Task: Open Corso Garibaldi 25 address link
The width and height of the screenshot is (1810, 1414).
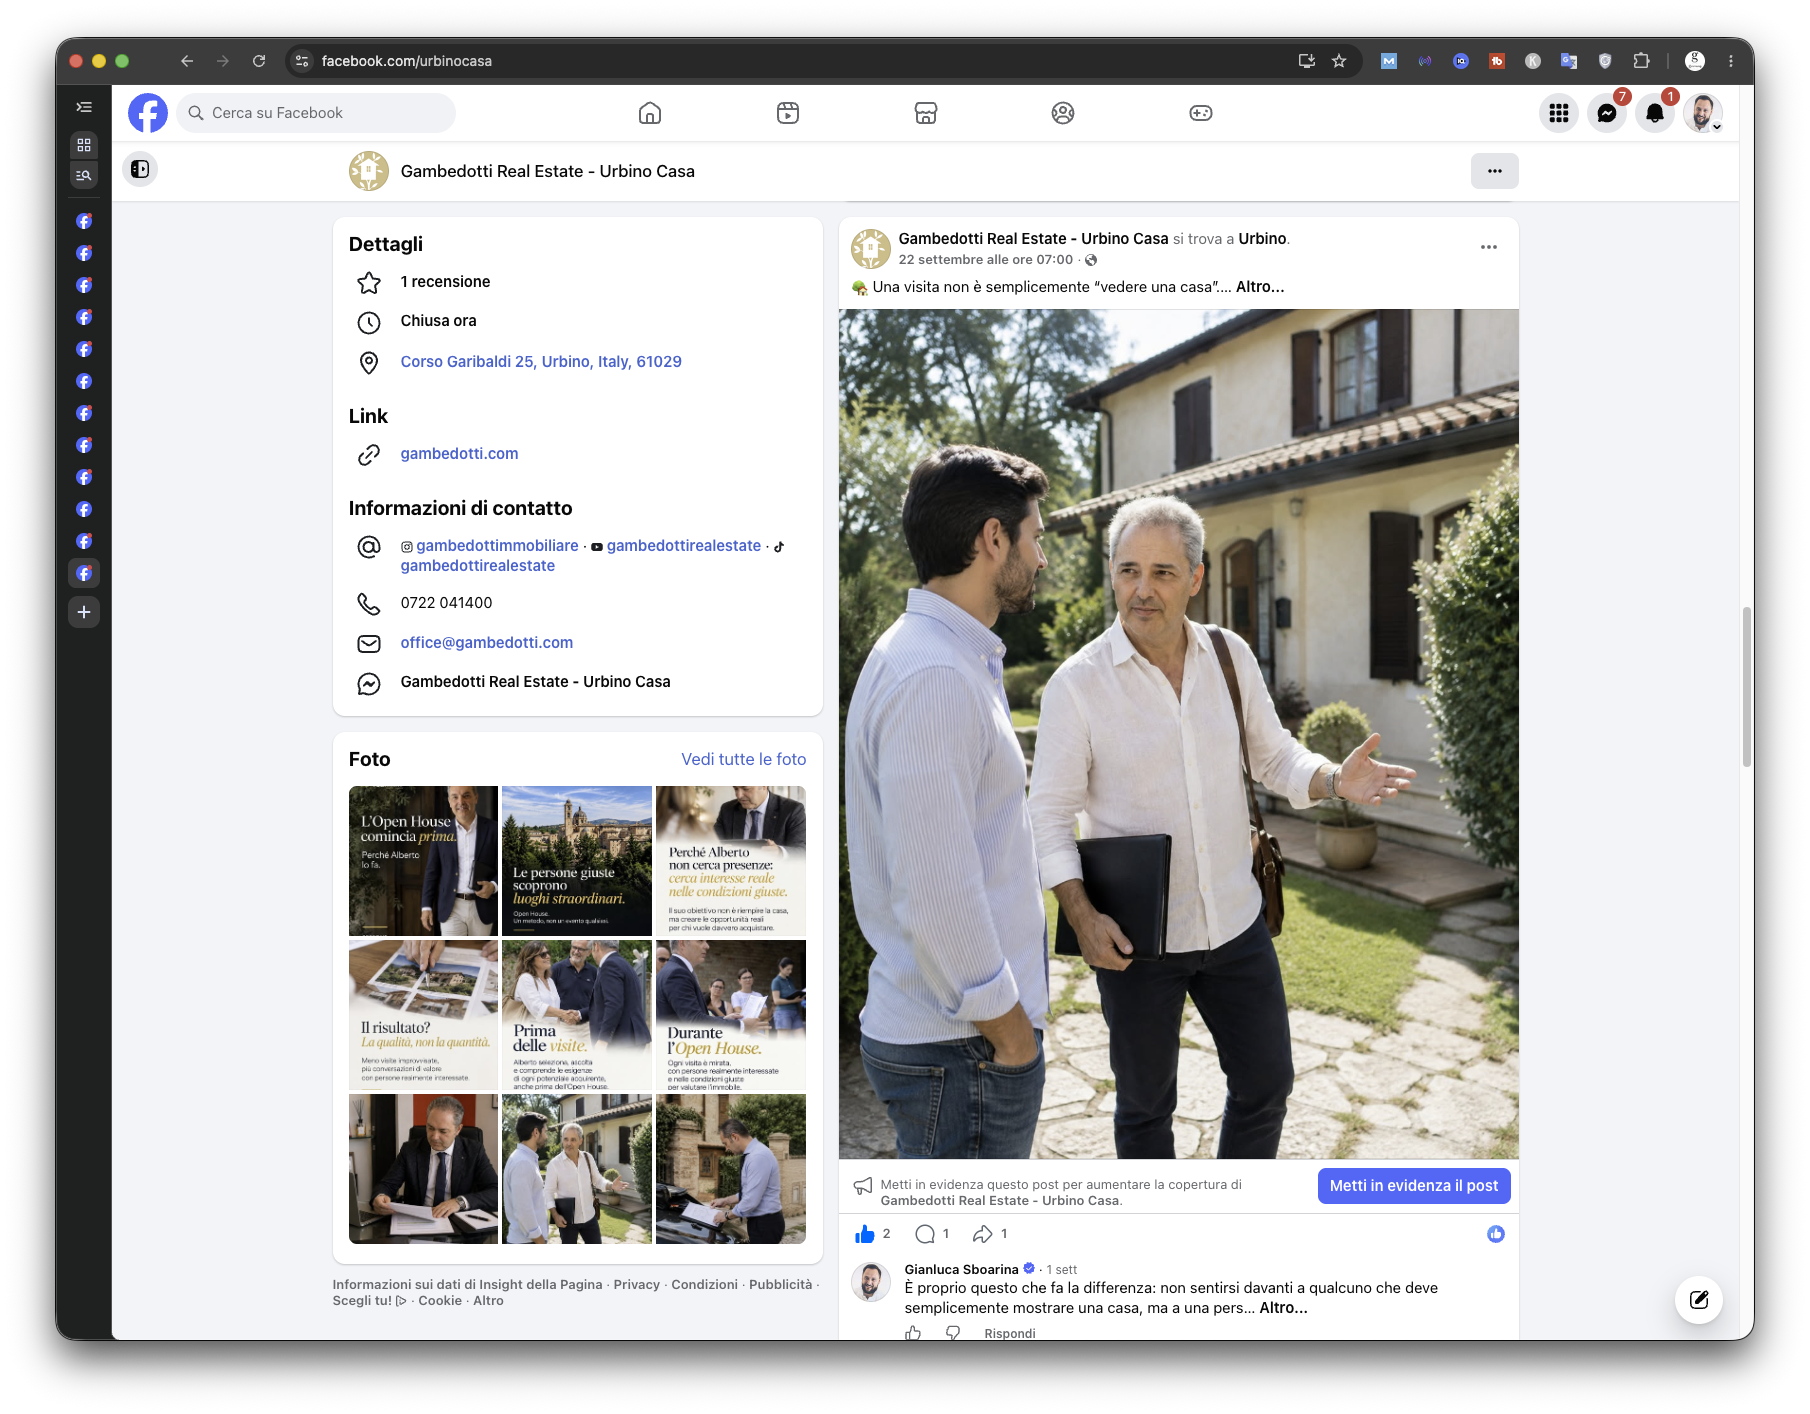Action: [541, 362]
